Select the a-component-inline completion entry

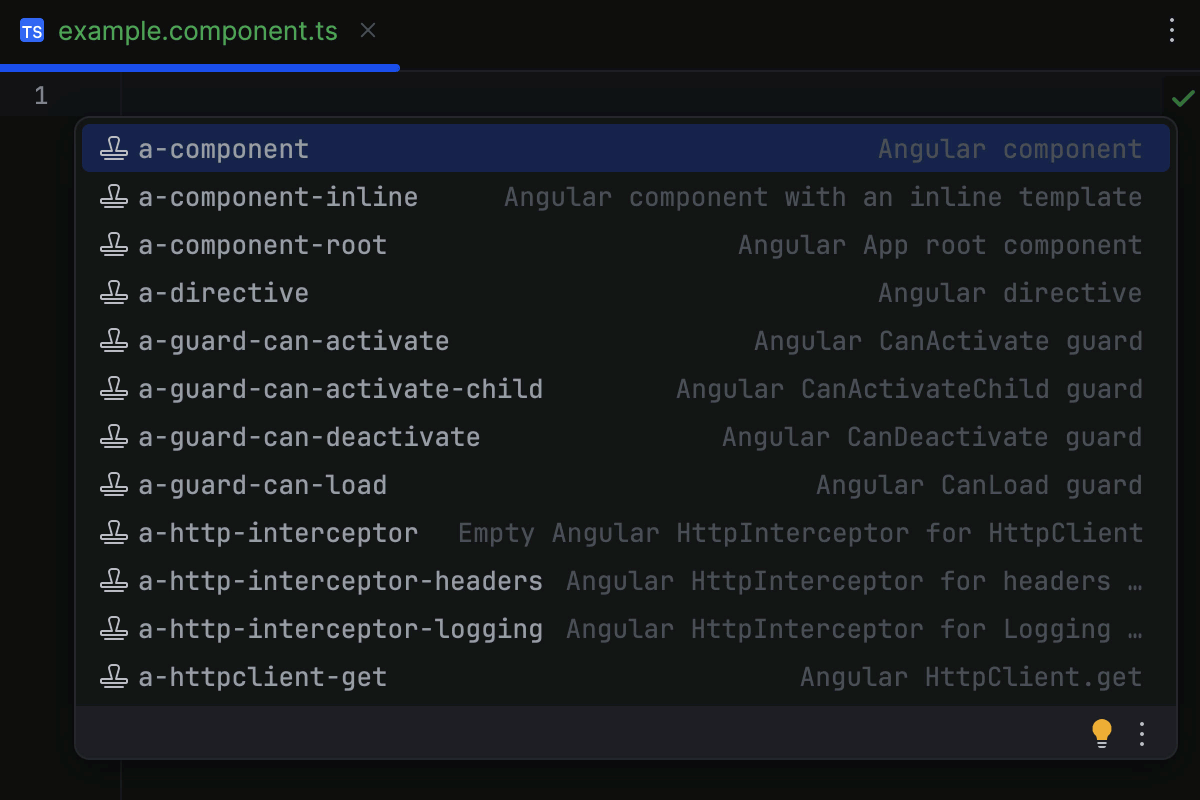coord(277,196)
